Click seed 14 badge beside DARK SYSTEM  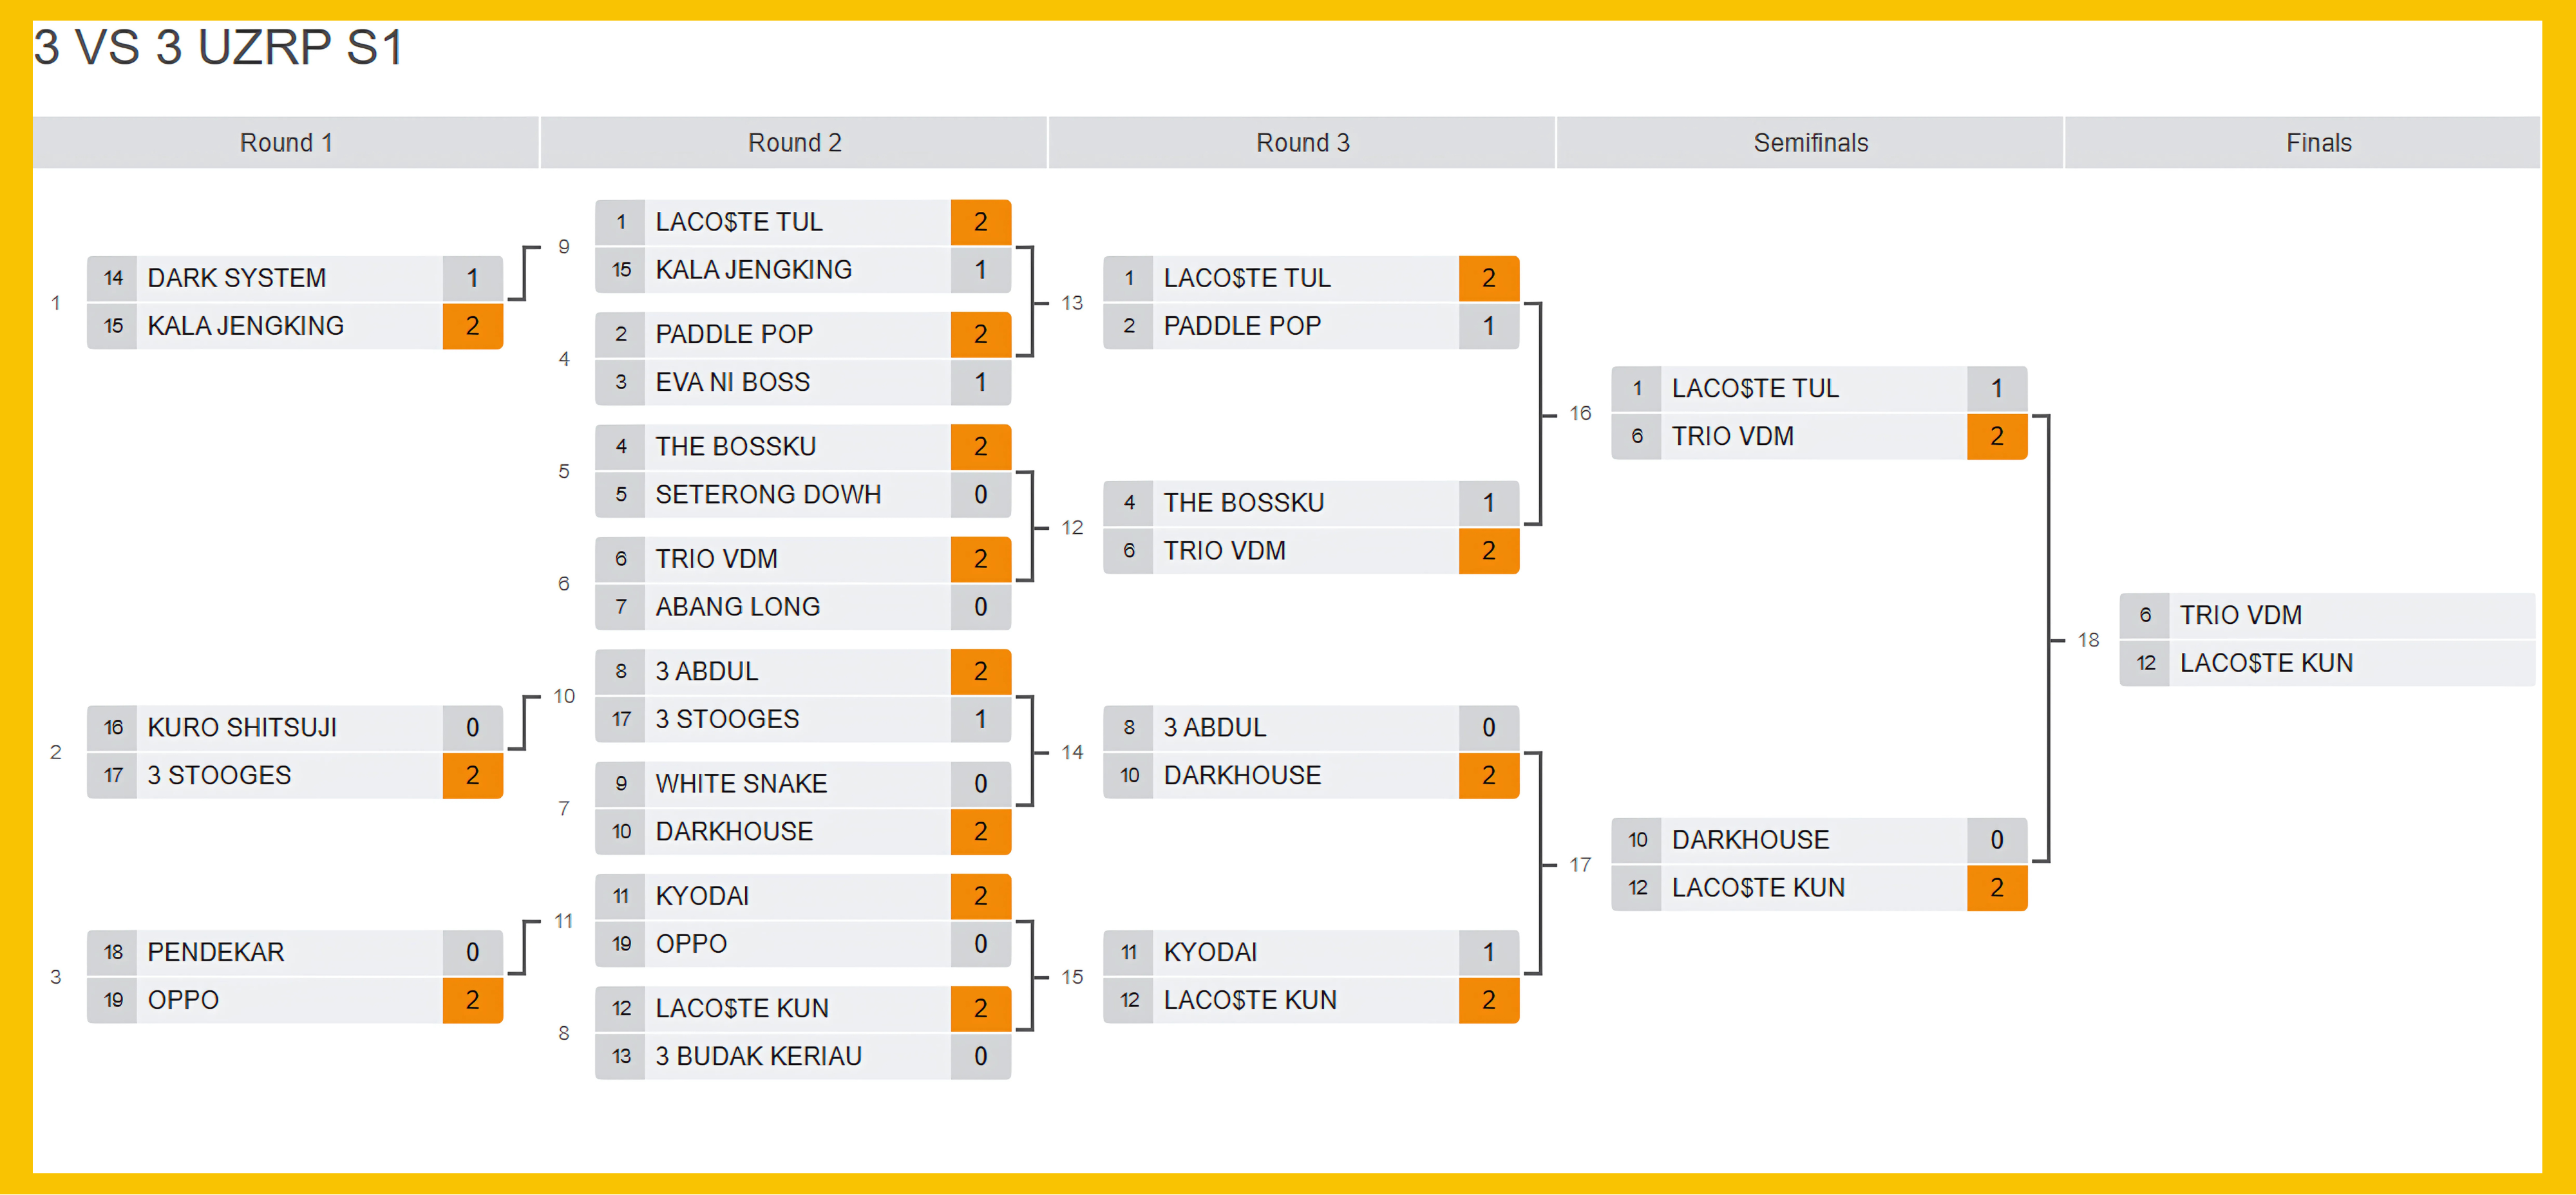tap(113, 278)
